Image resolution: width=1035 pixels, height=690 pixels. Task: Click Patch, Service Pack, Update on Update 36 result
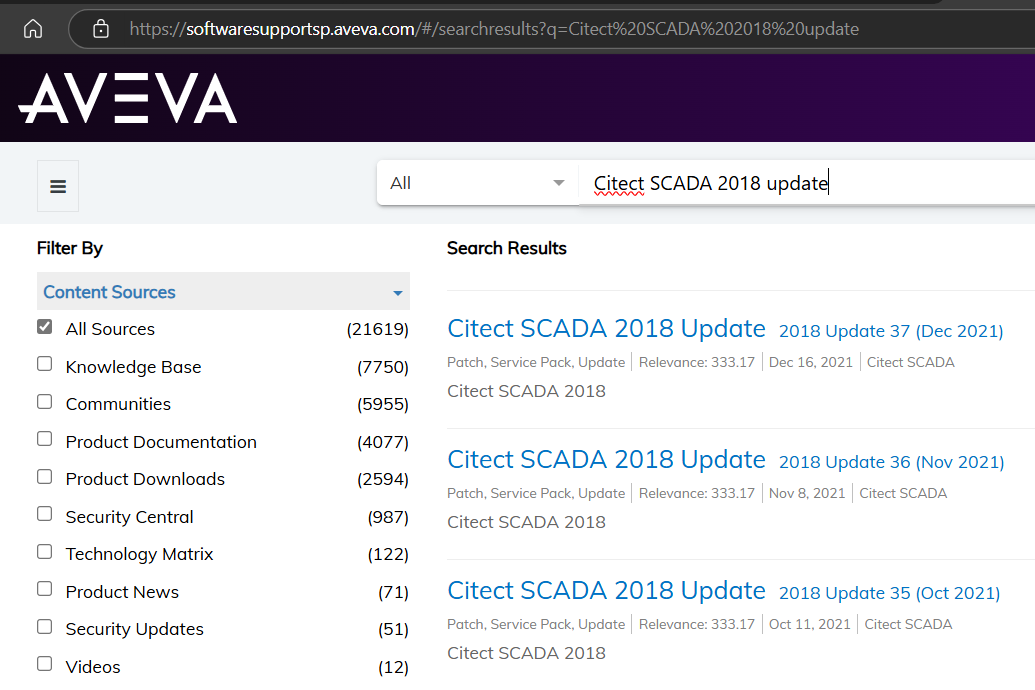536,493
